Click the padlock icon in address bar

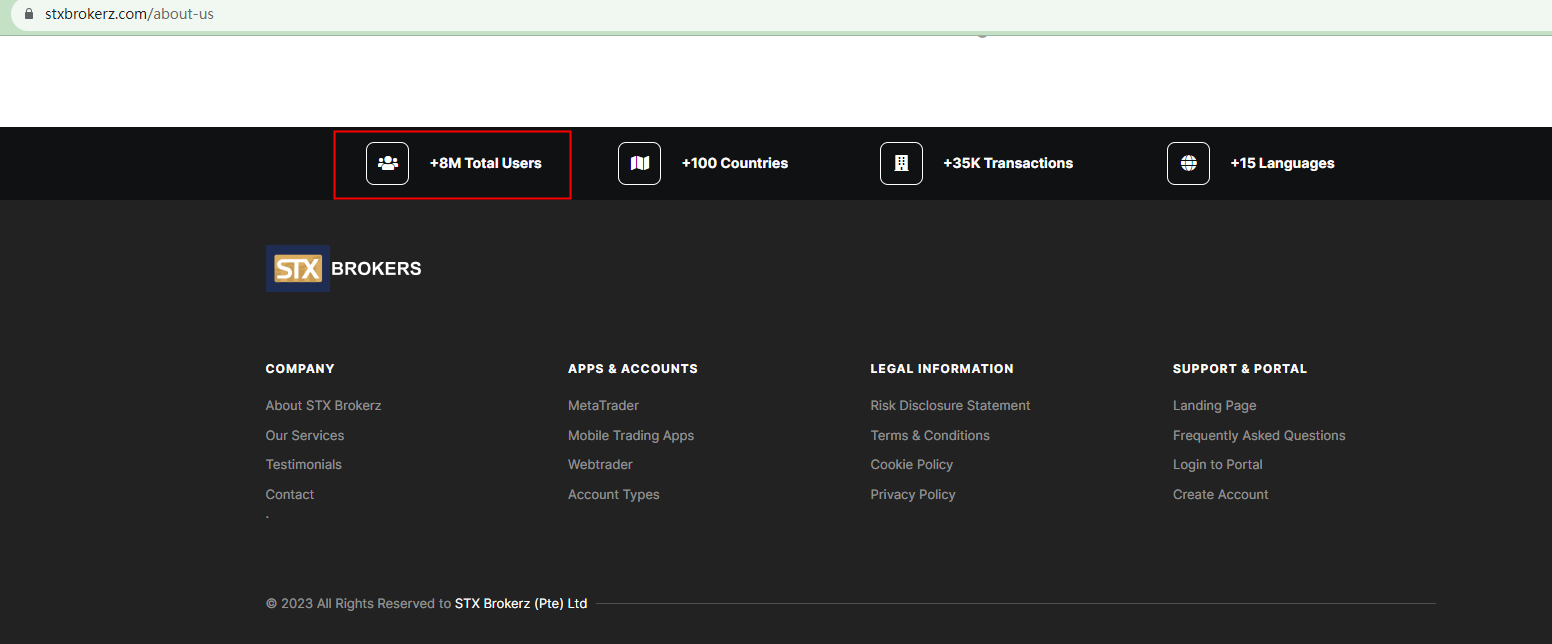(x=28, y=14)
